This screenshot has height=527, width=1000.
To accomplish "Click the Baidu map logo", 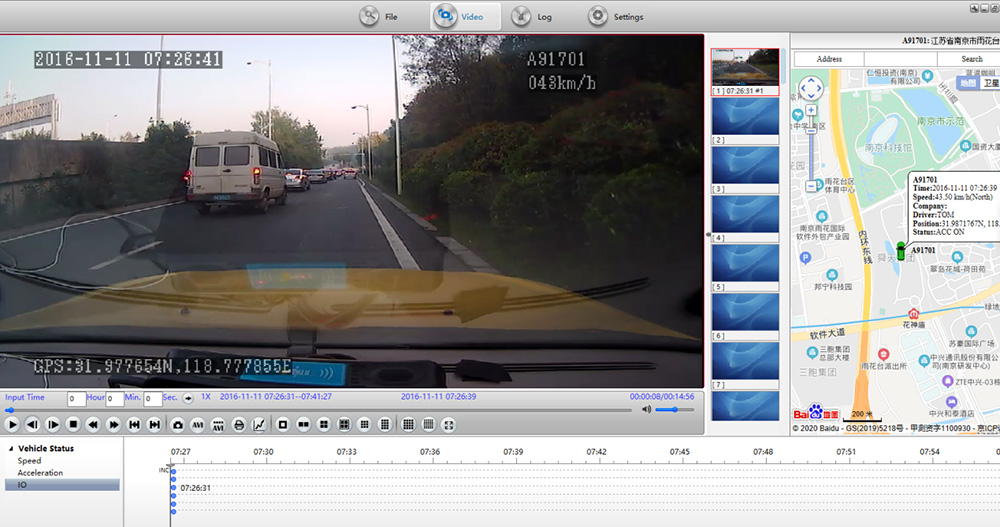I will [x=816, y=413].
